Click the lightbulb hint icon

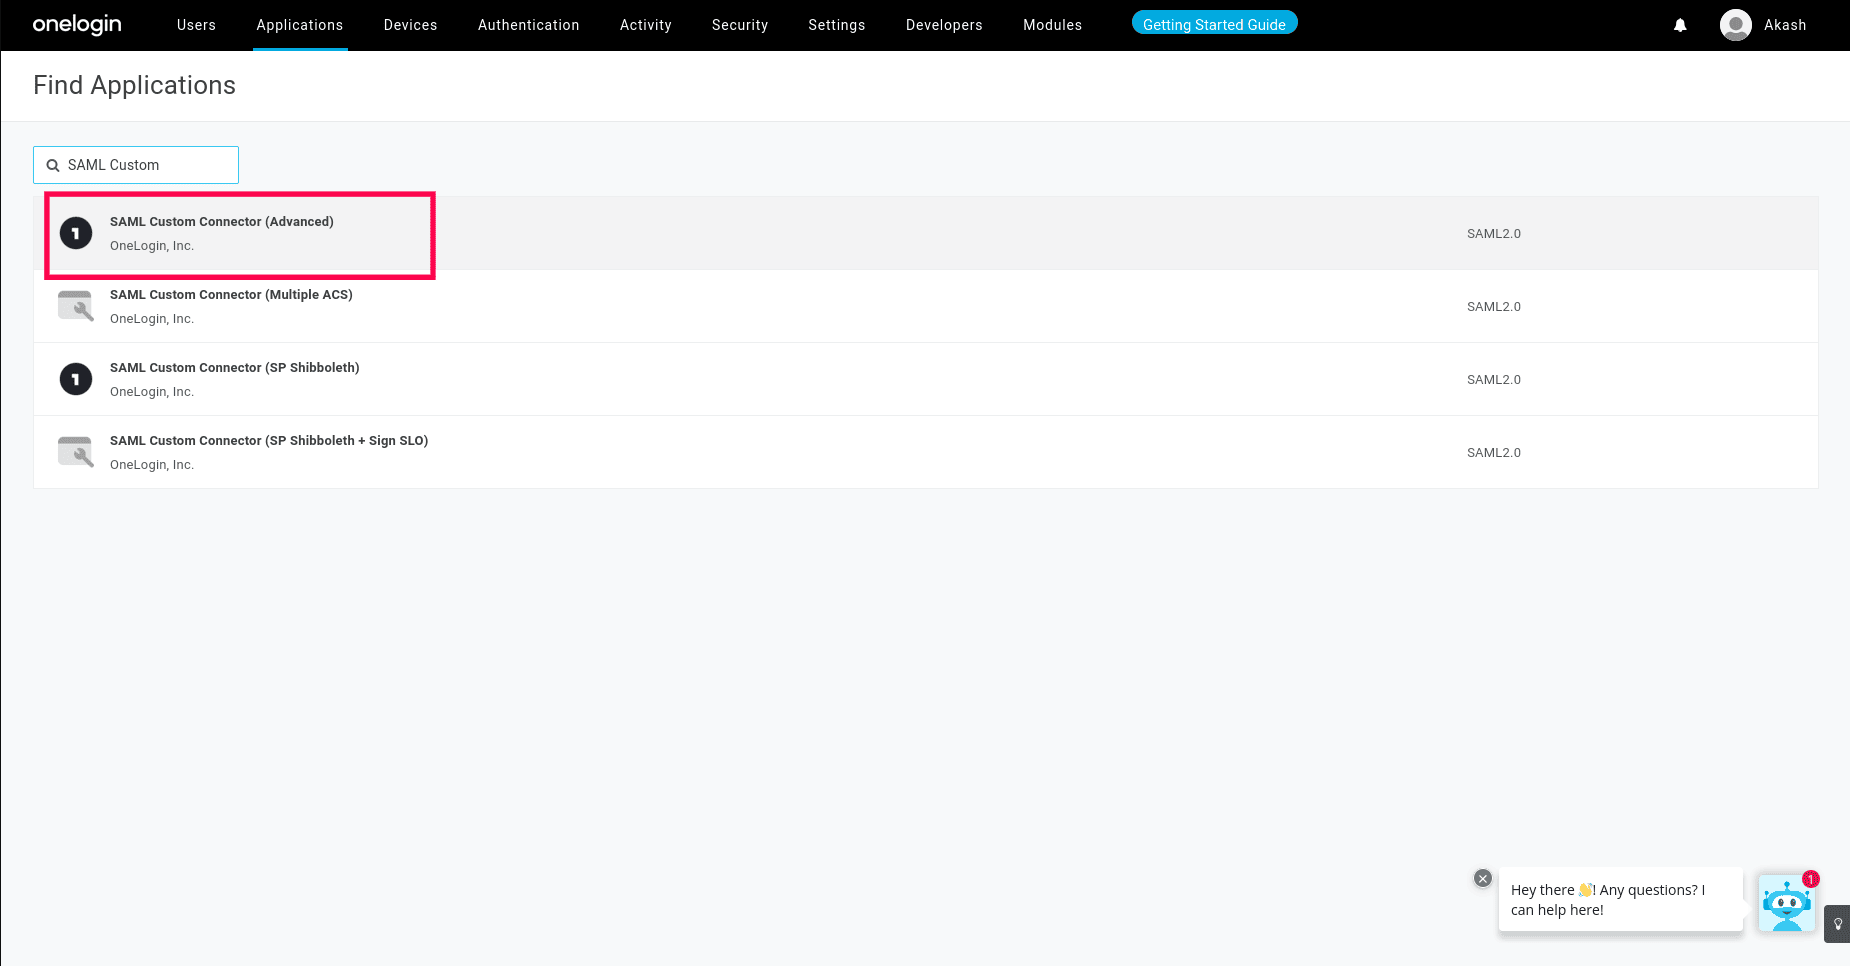(1838, 924)
